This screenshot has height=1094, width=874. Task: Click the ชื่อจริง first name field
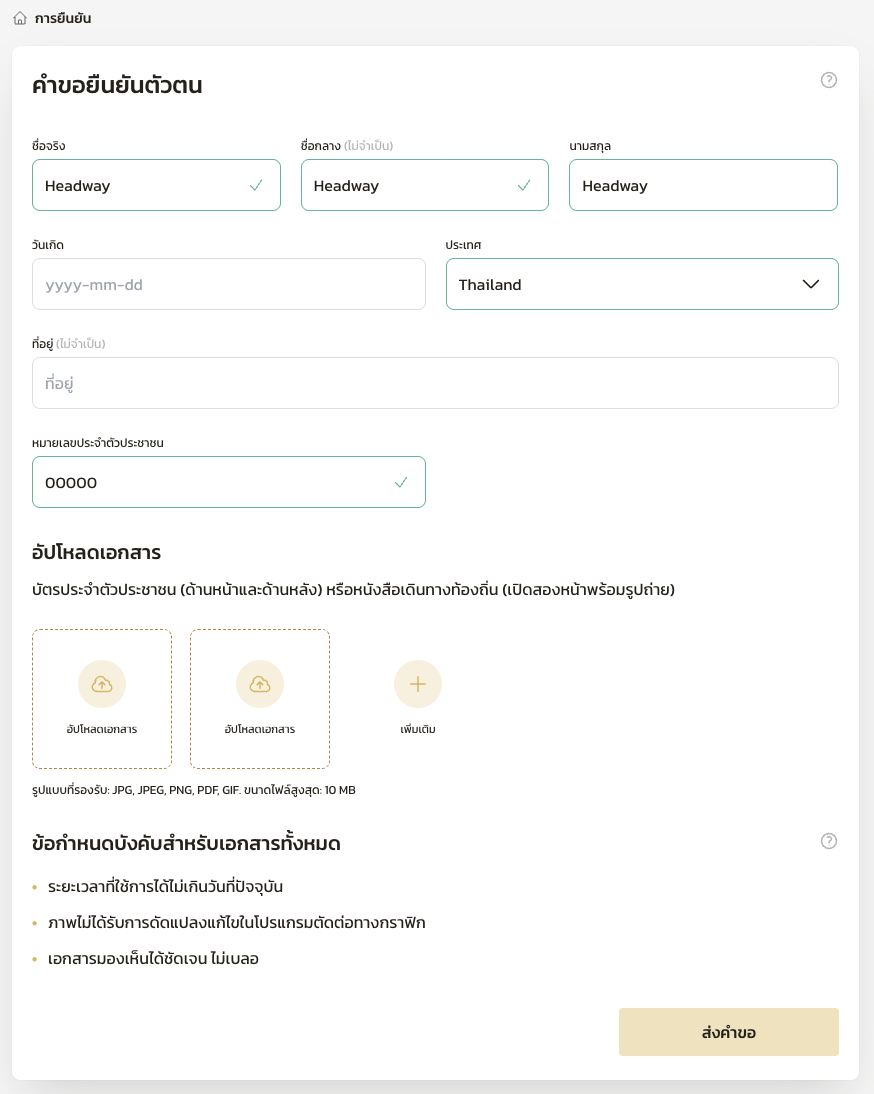coord(140,185)
